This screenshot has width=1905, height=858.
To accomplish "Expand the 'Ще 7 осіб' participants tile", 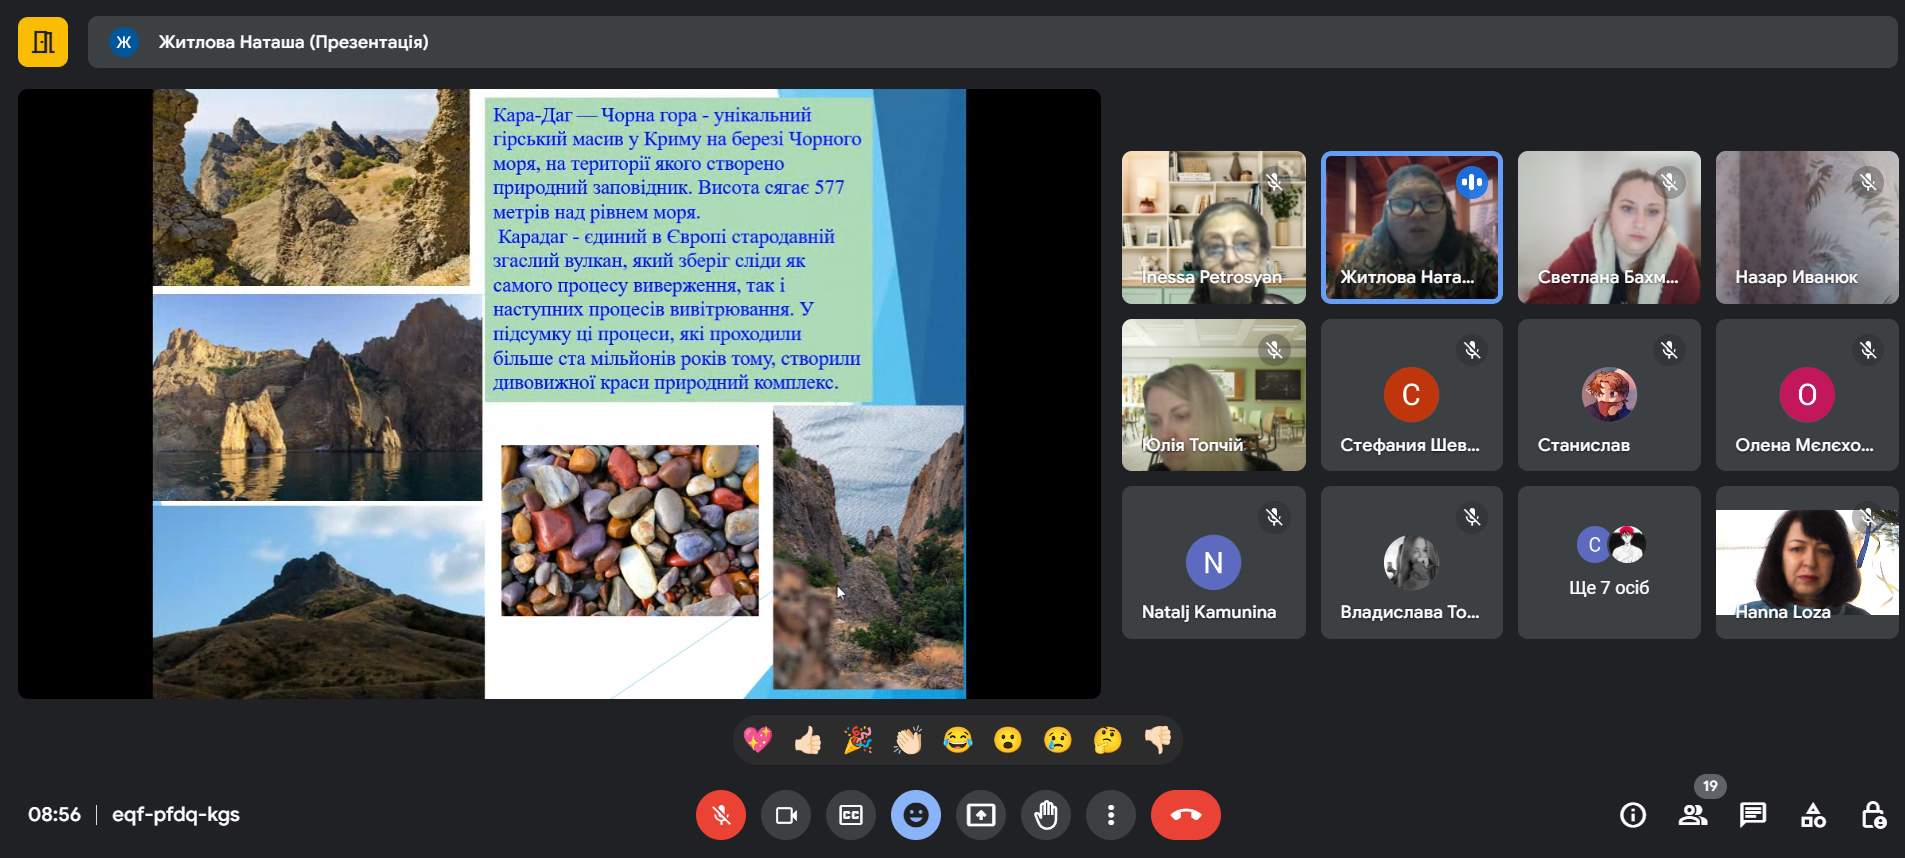I will (x=1608, y=563).
